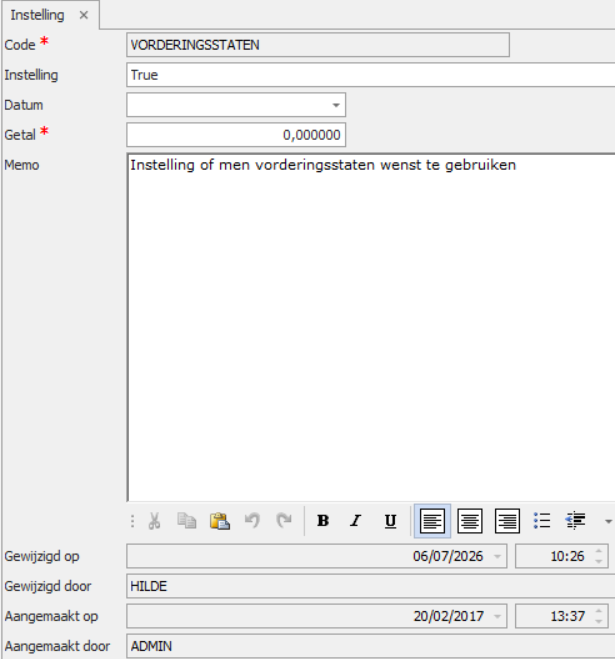Toggle Italic formatting

(356, 521)
